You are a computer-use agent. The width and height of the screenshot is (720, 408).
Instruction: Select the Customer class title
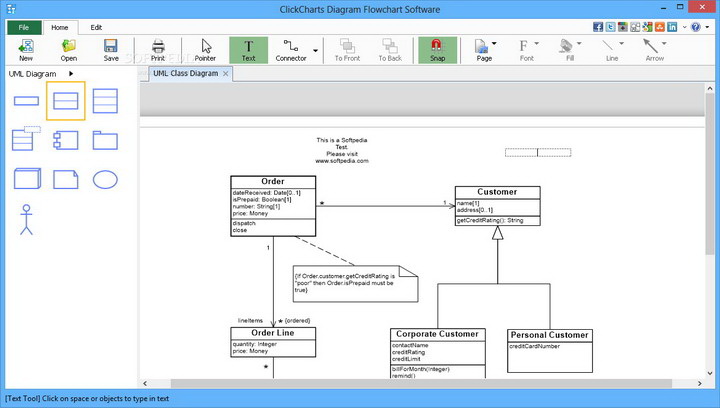[497, 192]
